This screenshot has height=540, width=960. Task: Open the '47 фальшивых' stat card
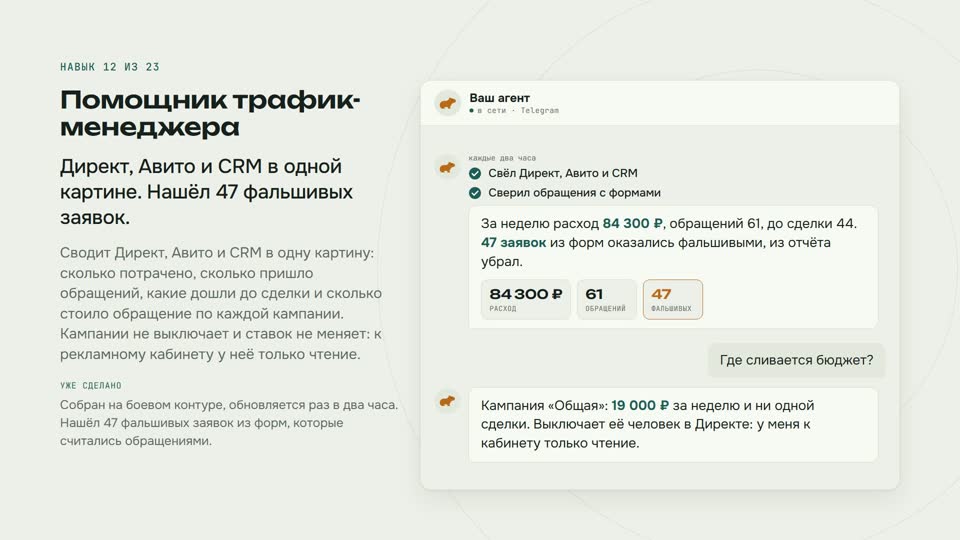[672, 299]
